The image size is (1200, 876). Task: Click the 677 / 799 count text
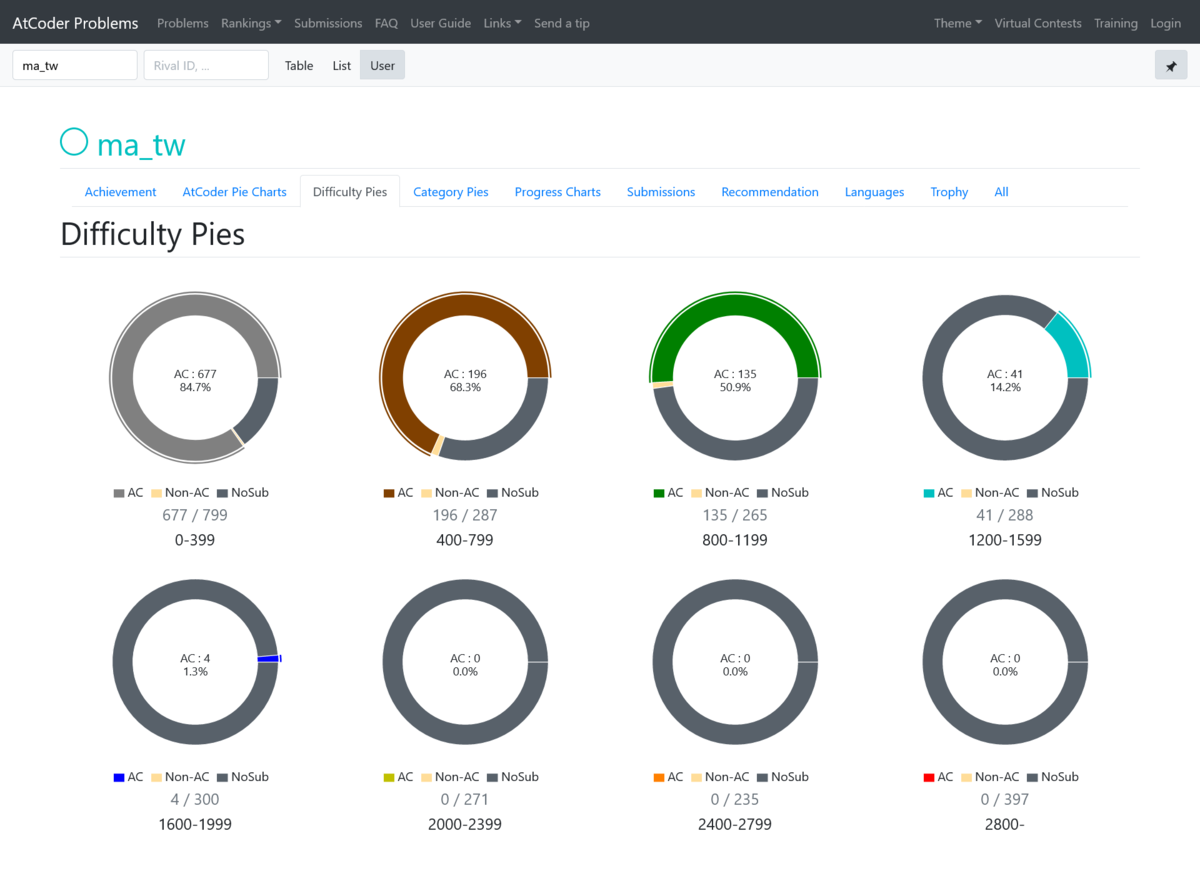click(195, 515)
